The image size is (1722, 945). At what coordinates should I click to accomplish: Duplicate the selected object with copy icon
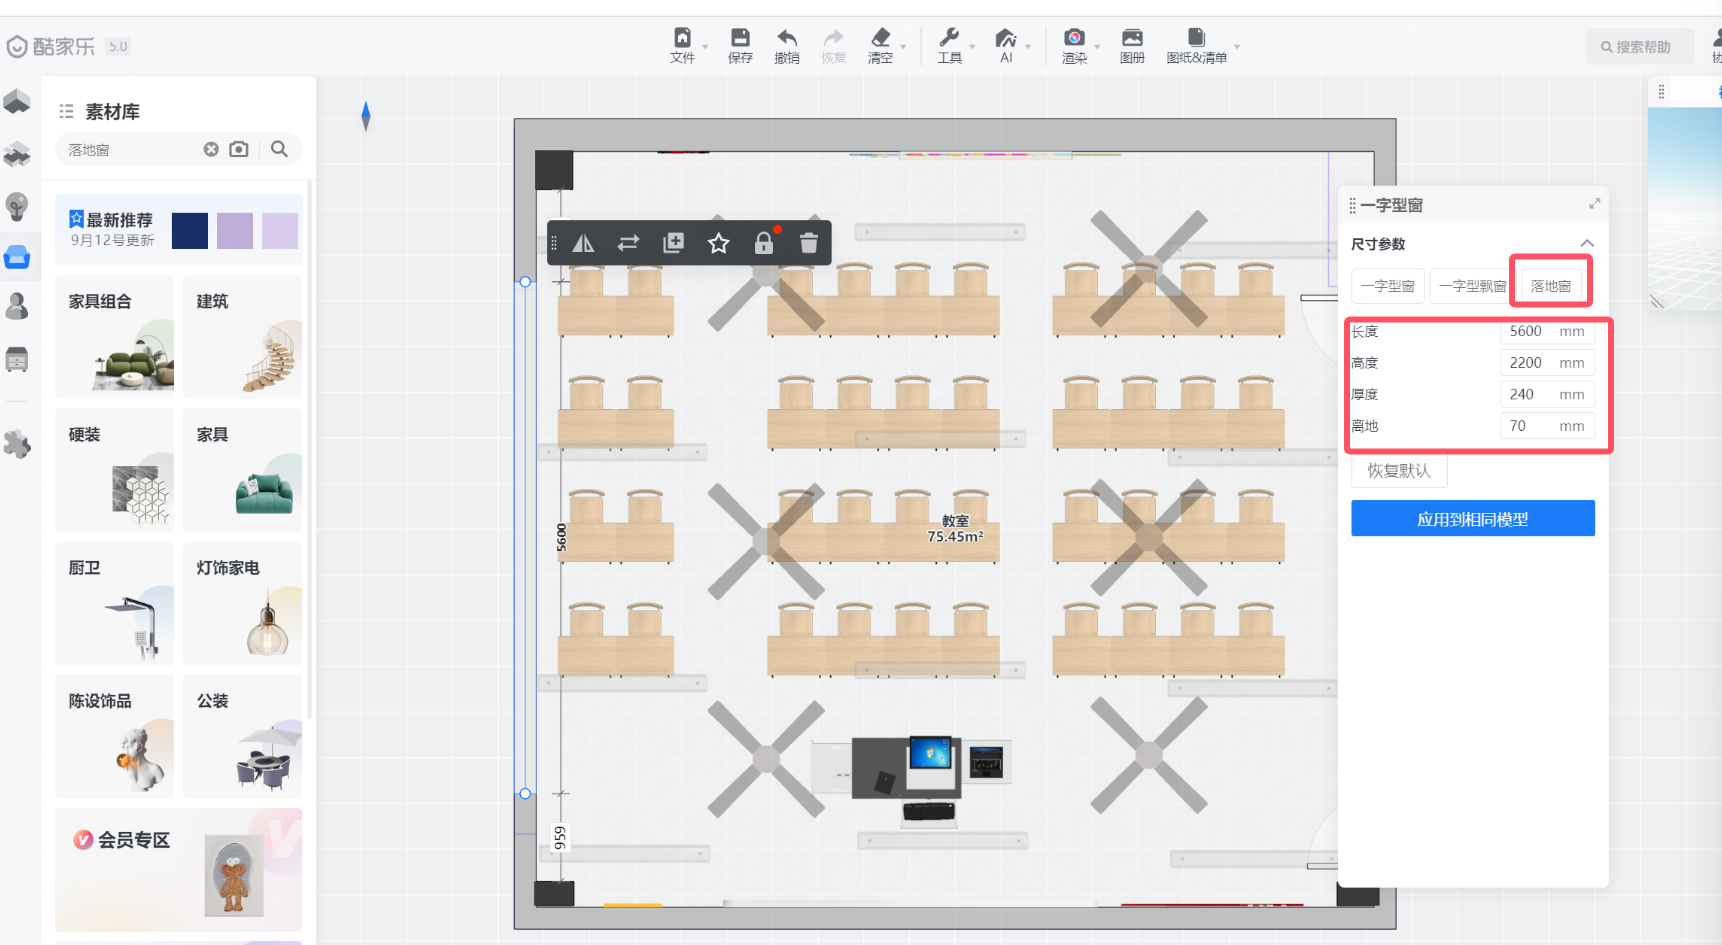pyautogui.click(x=674, y=243)
